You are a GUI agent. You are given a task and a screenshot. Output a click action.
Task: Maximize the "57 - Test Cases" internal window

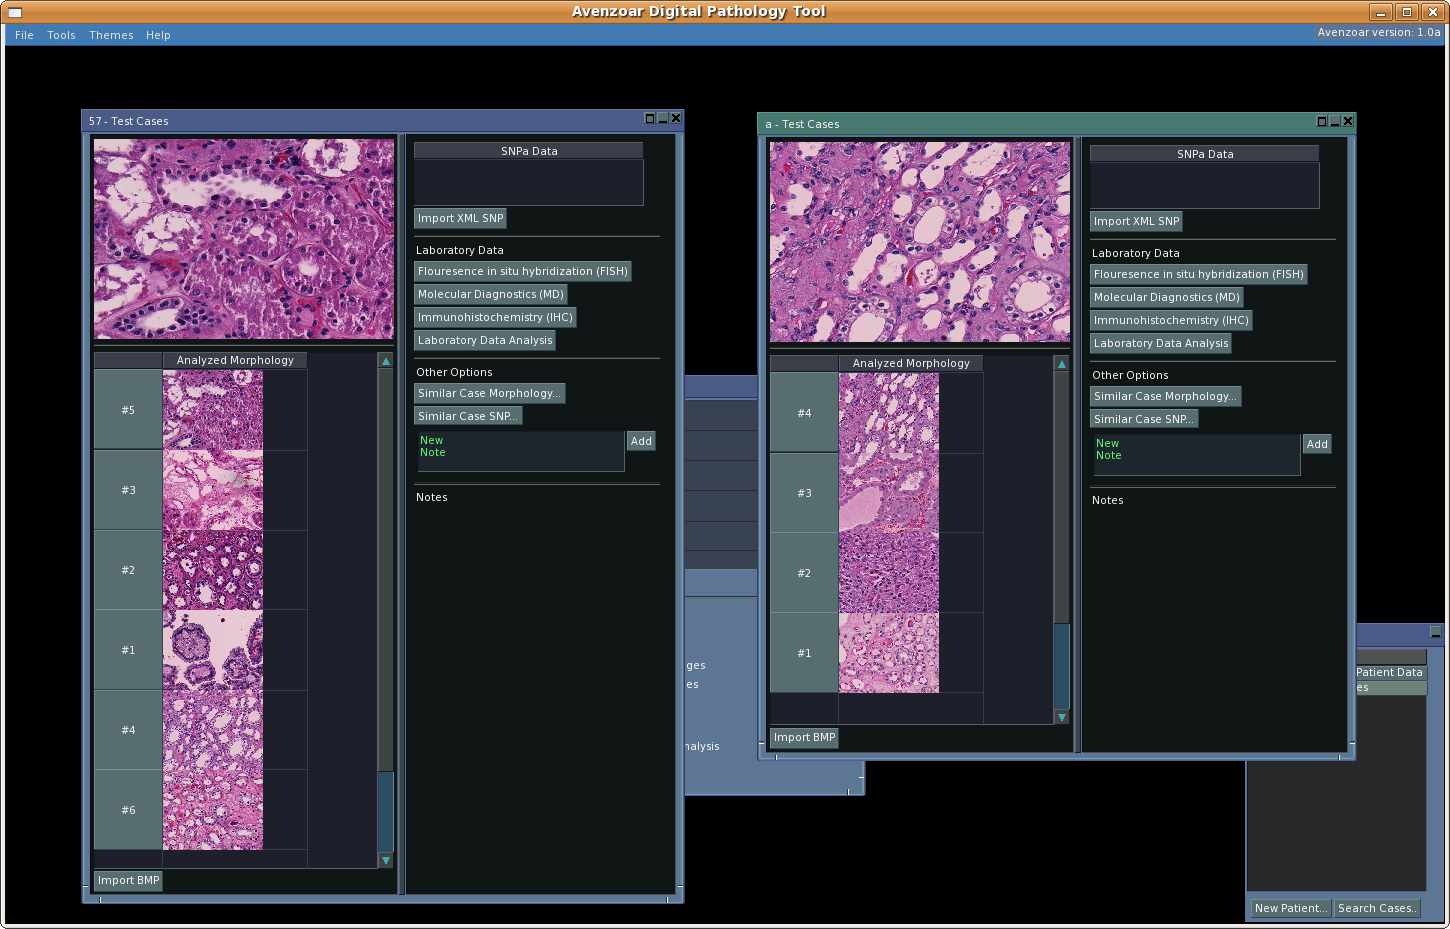pos(649,118)
